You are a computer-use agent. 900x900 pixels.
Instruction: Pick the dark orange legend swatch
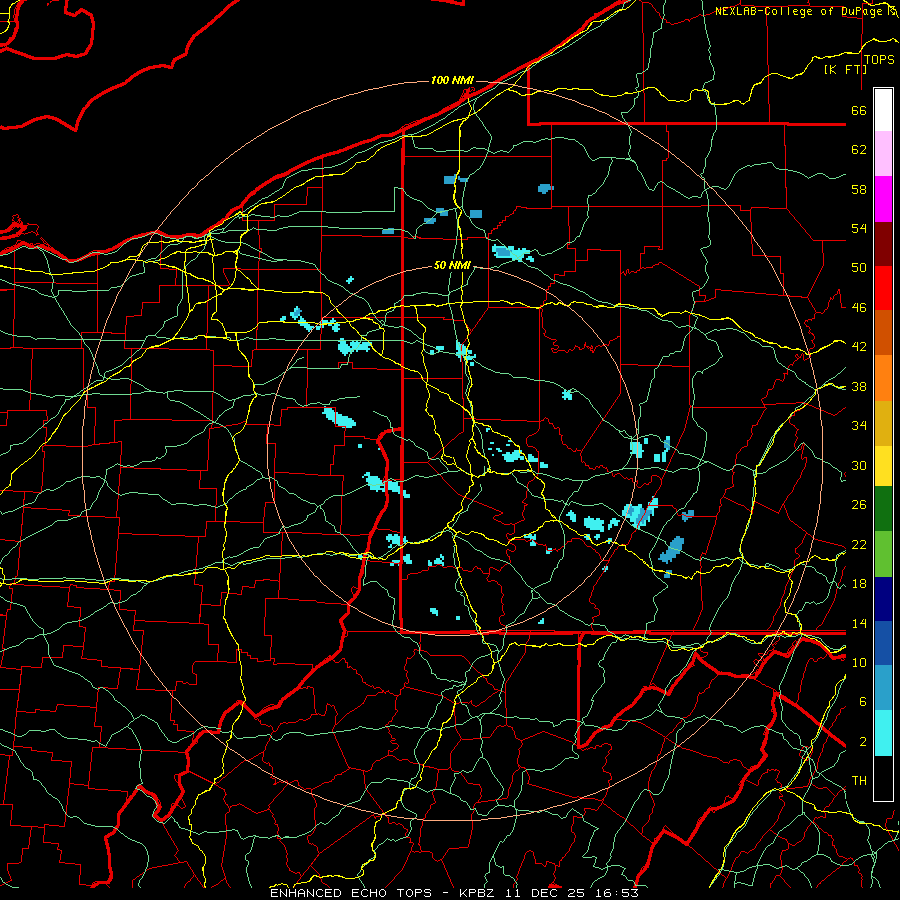click(x=883, y=333)
